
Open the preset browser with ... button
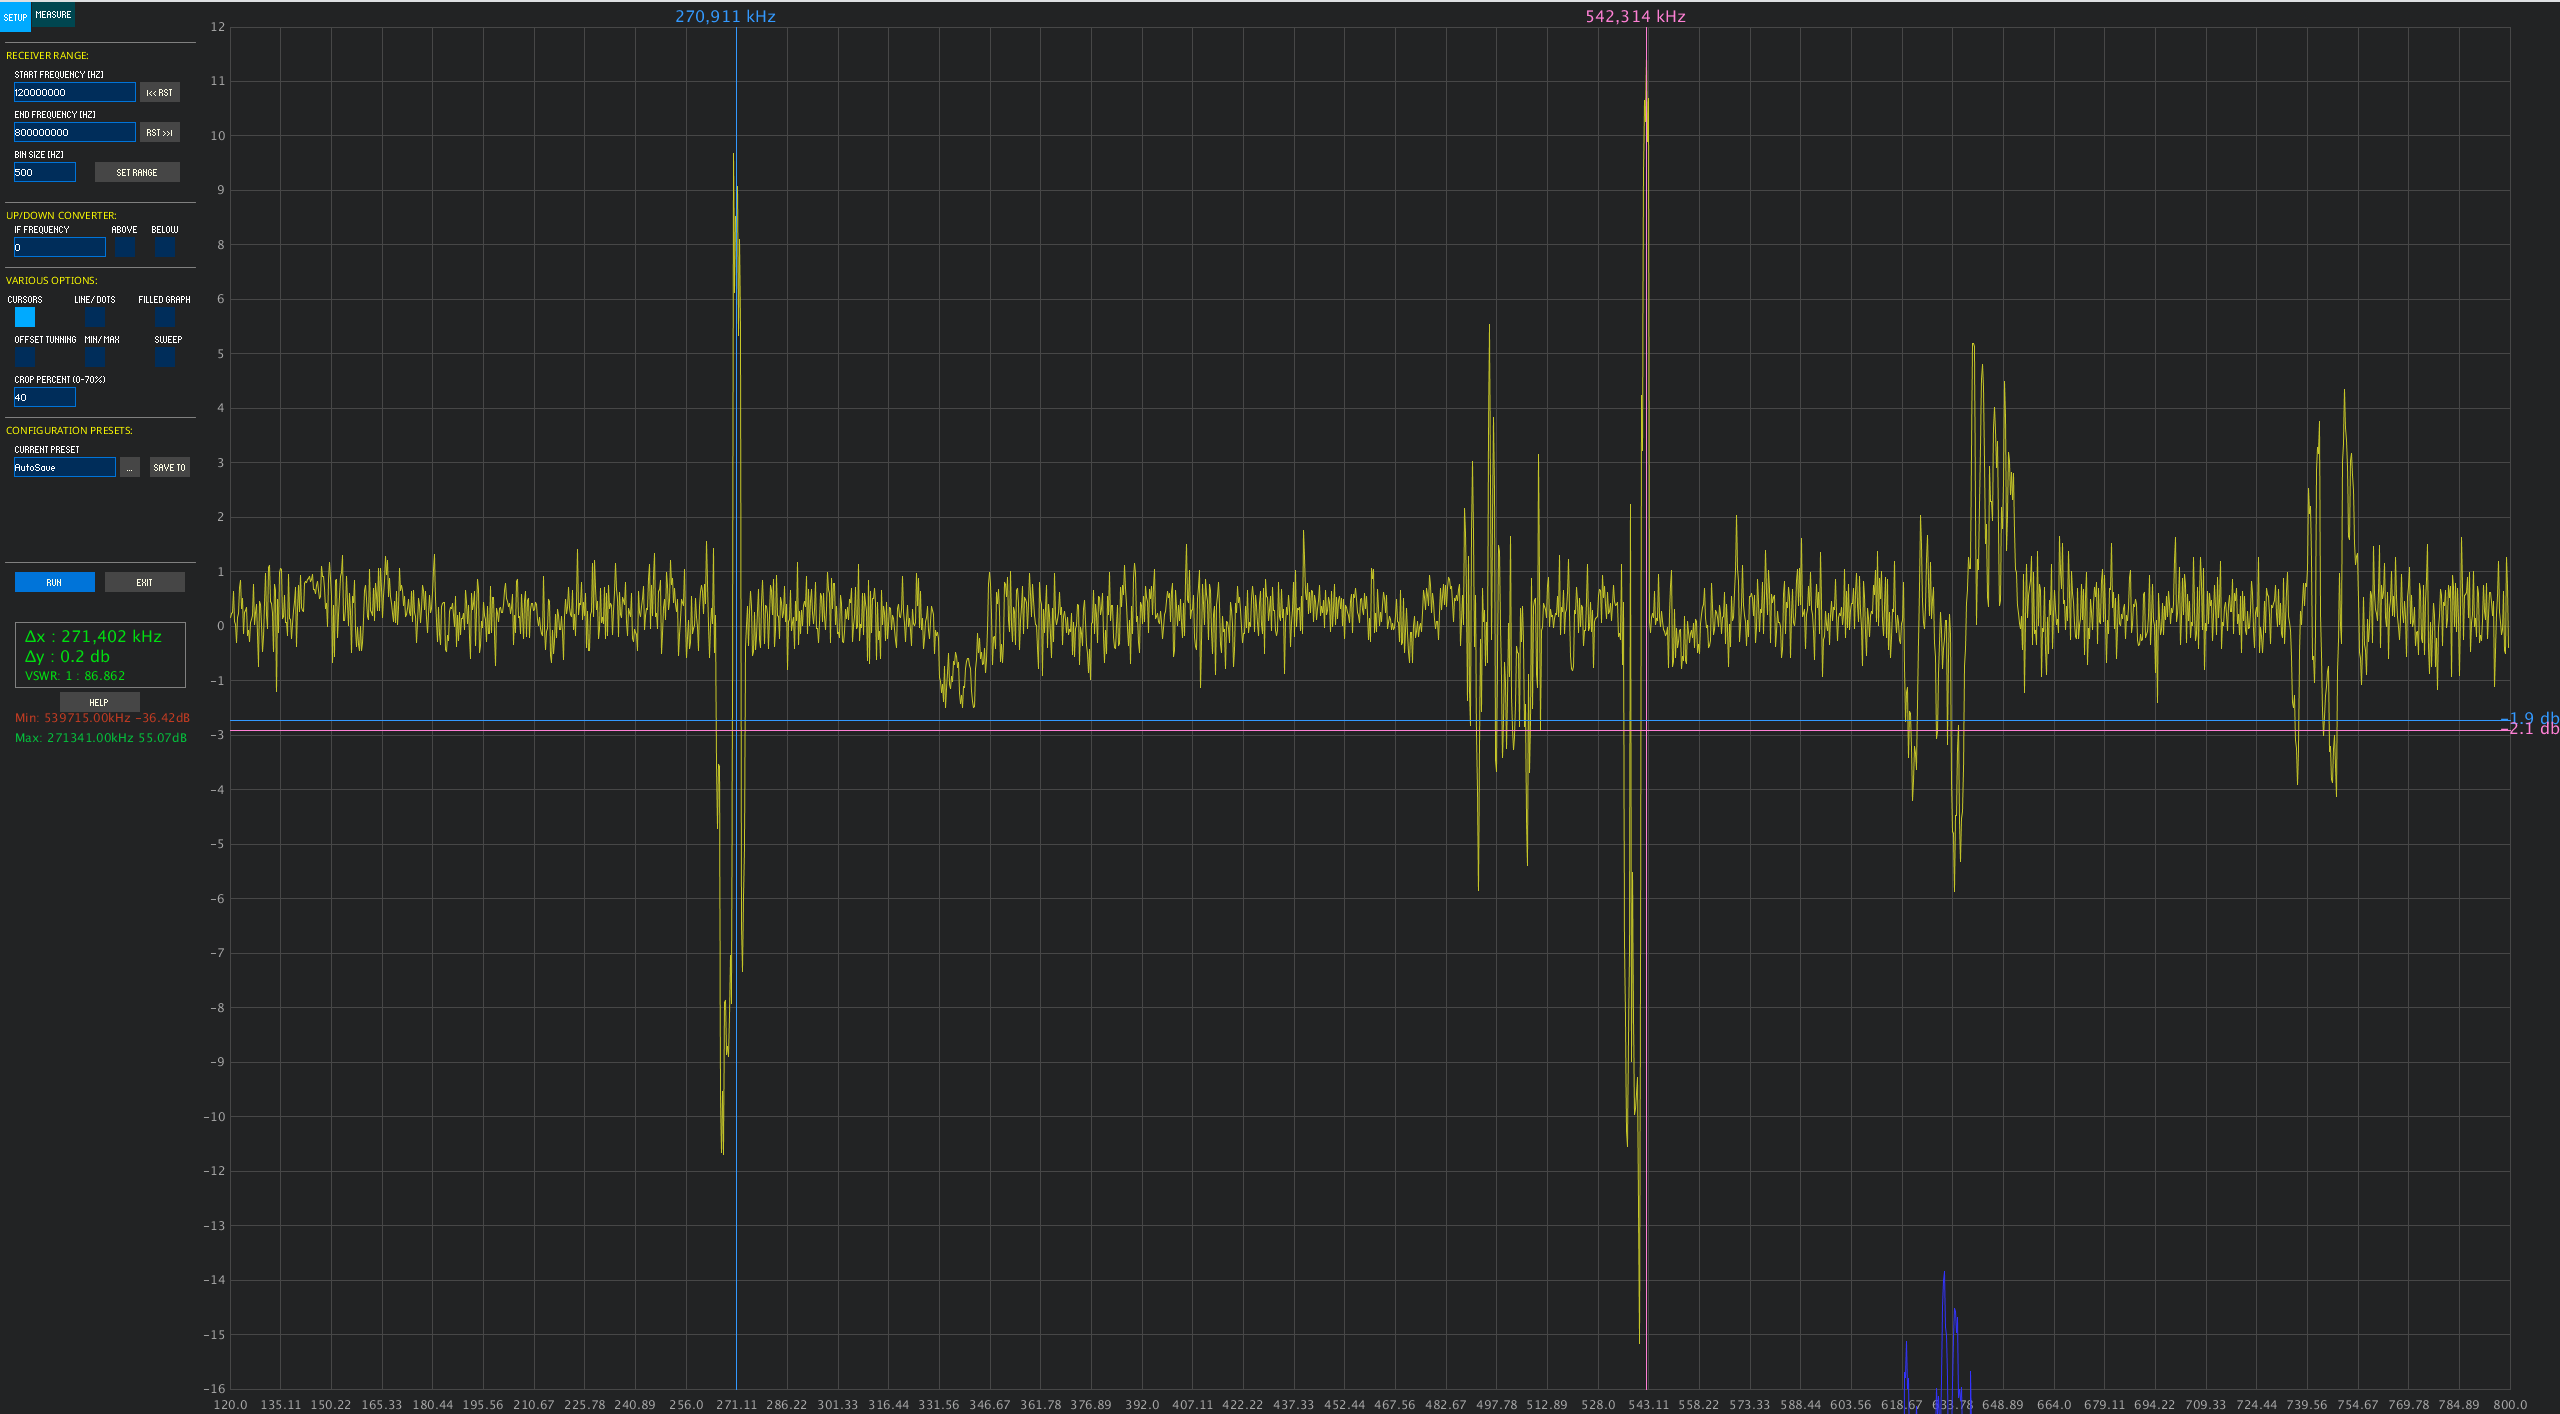point(129,467)
